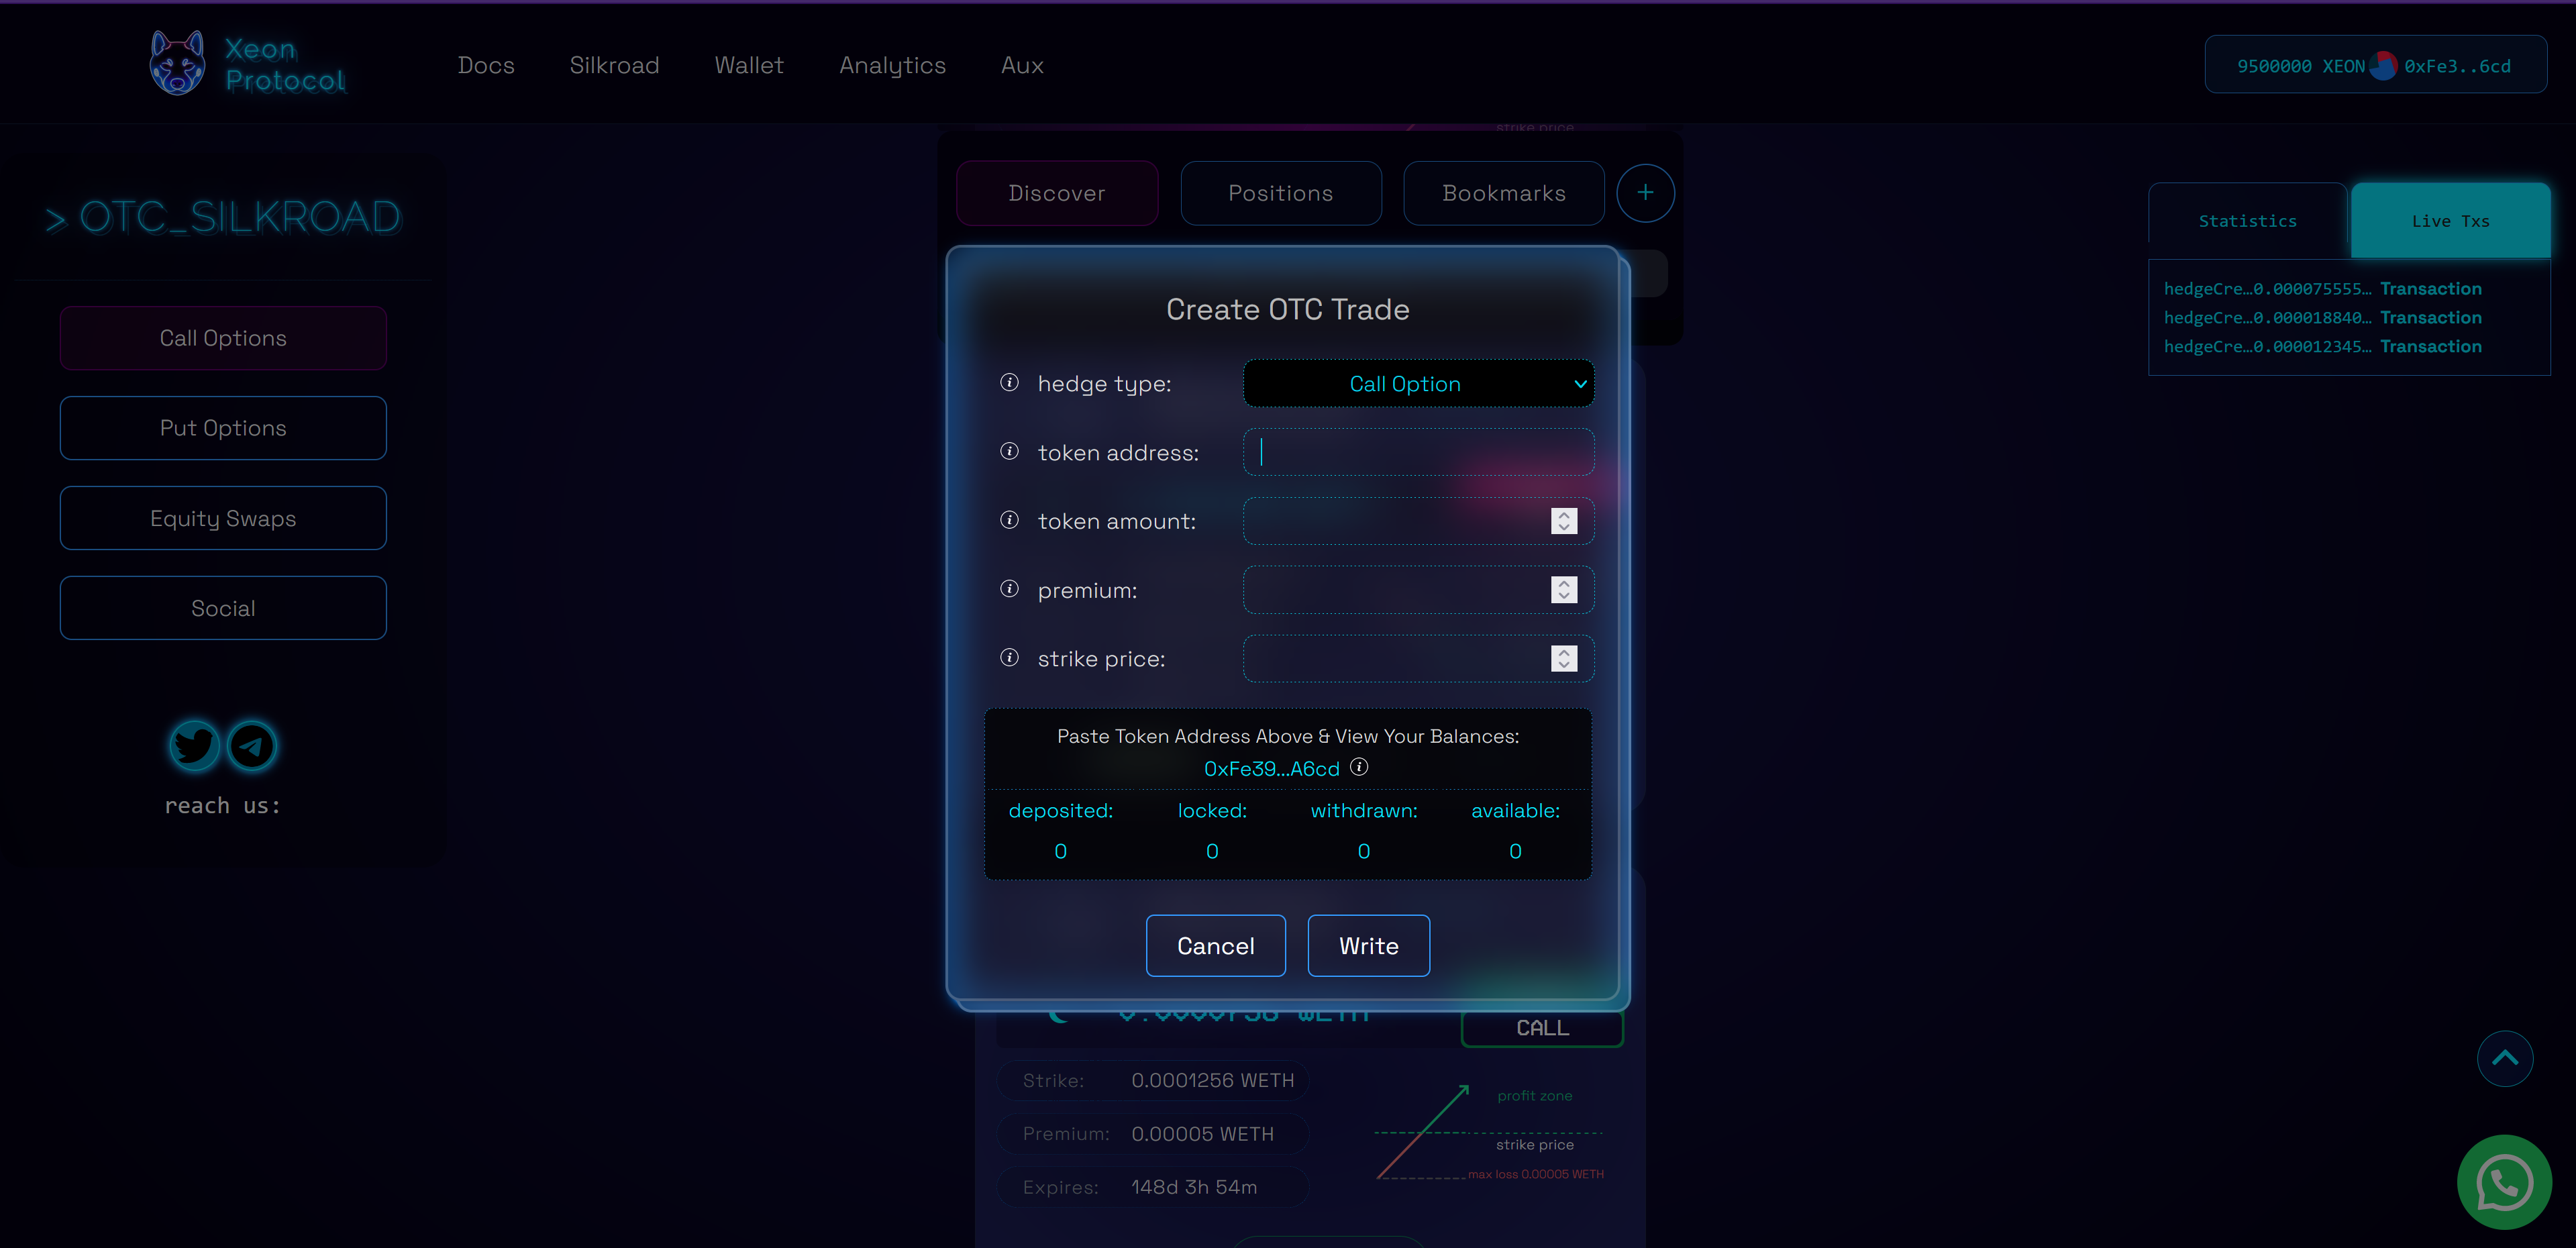Viewport: 2576px width, 1248px height.
Task: Click the premium field stepper arrows
Action: click(x=1564, y=590)
